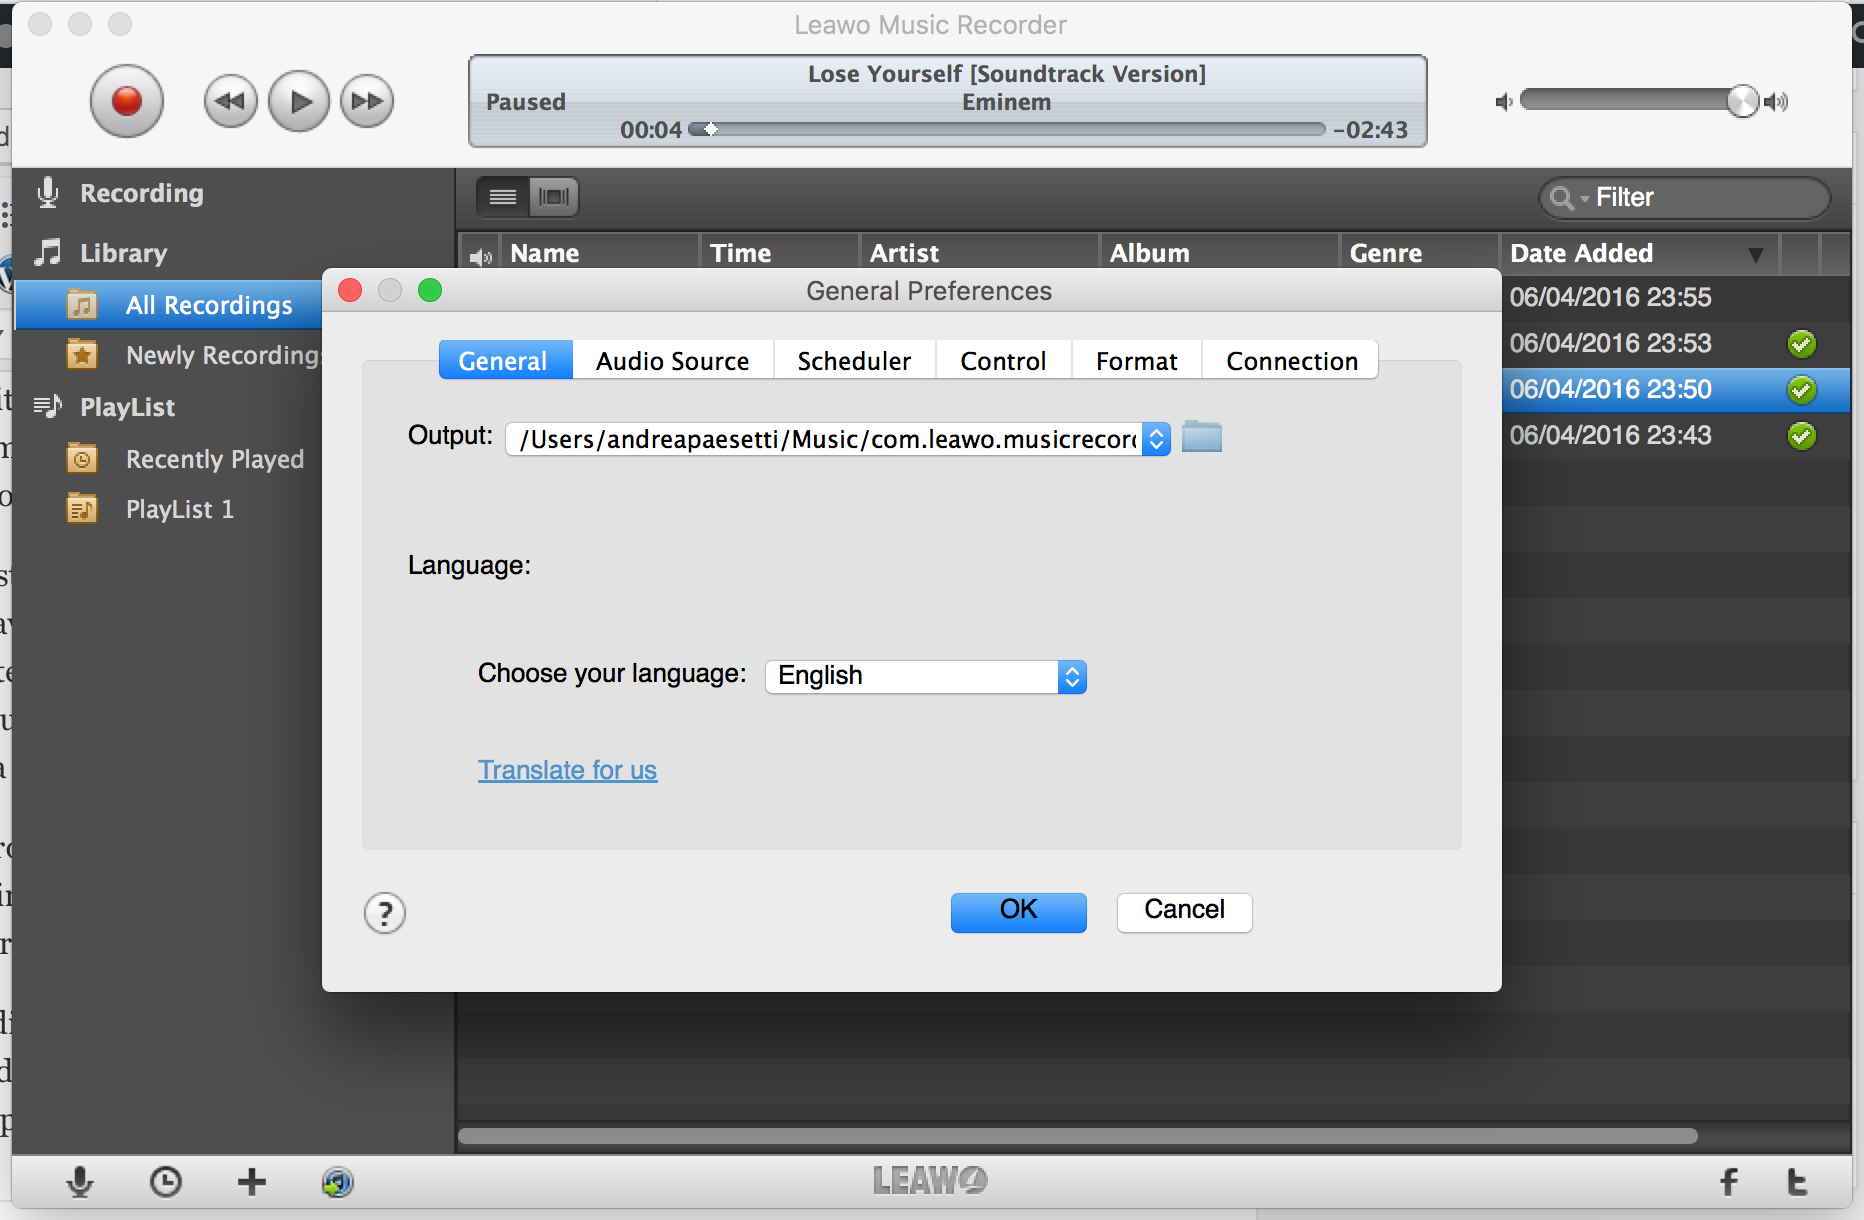The width and height of the screenshot is (1864, 1220).
Task: Switch to the General tab
Action: 505,361
